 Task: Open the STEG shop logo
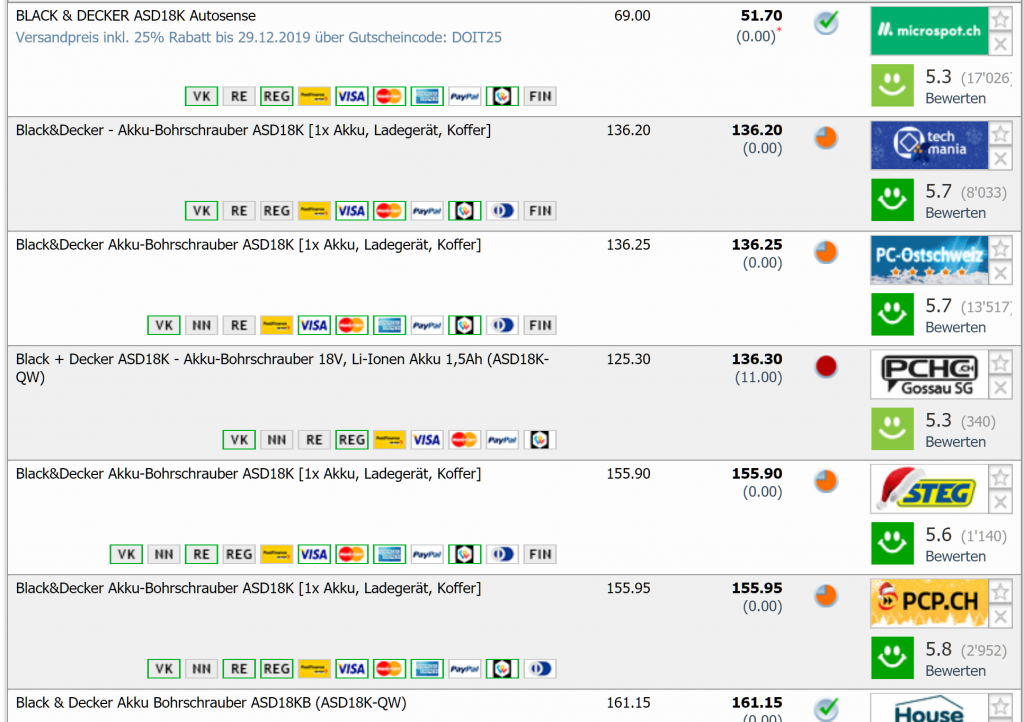click(929, 489)
